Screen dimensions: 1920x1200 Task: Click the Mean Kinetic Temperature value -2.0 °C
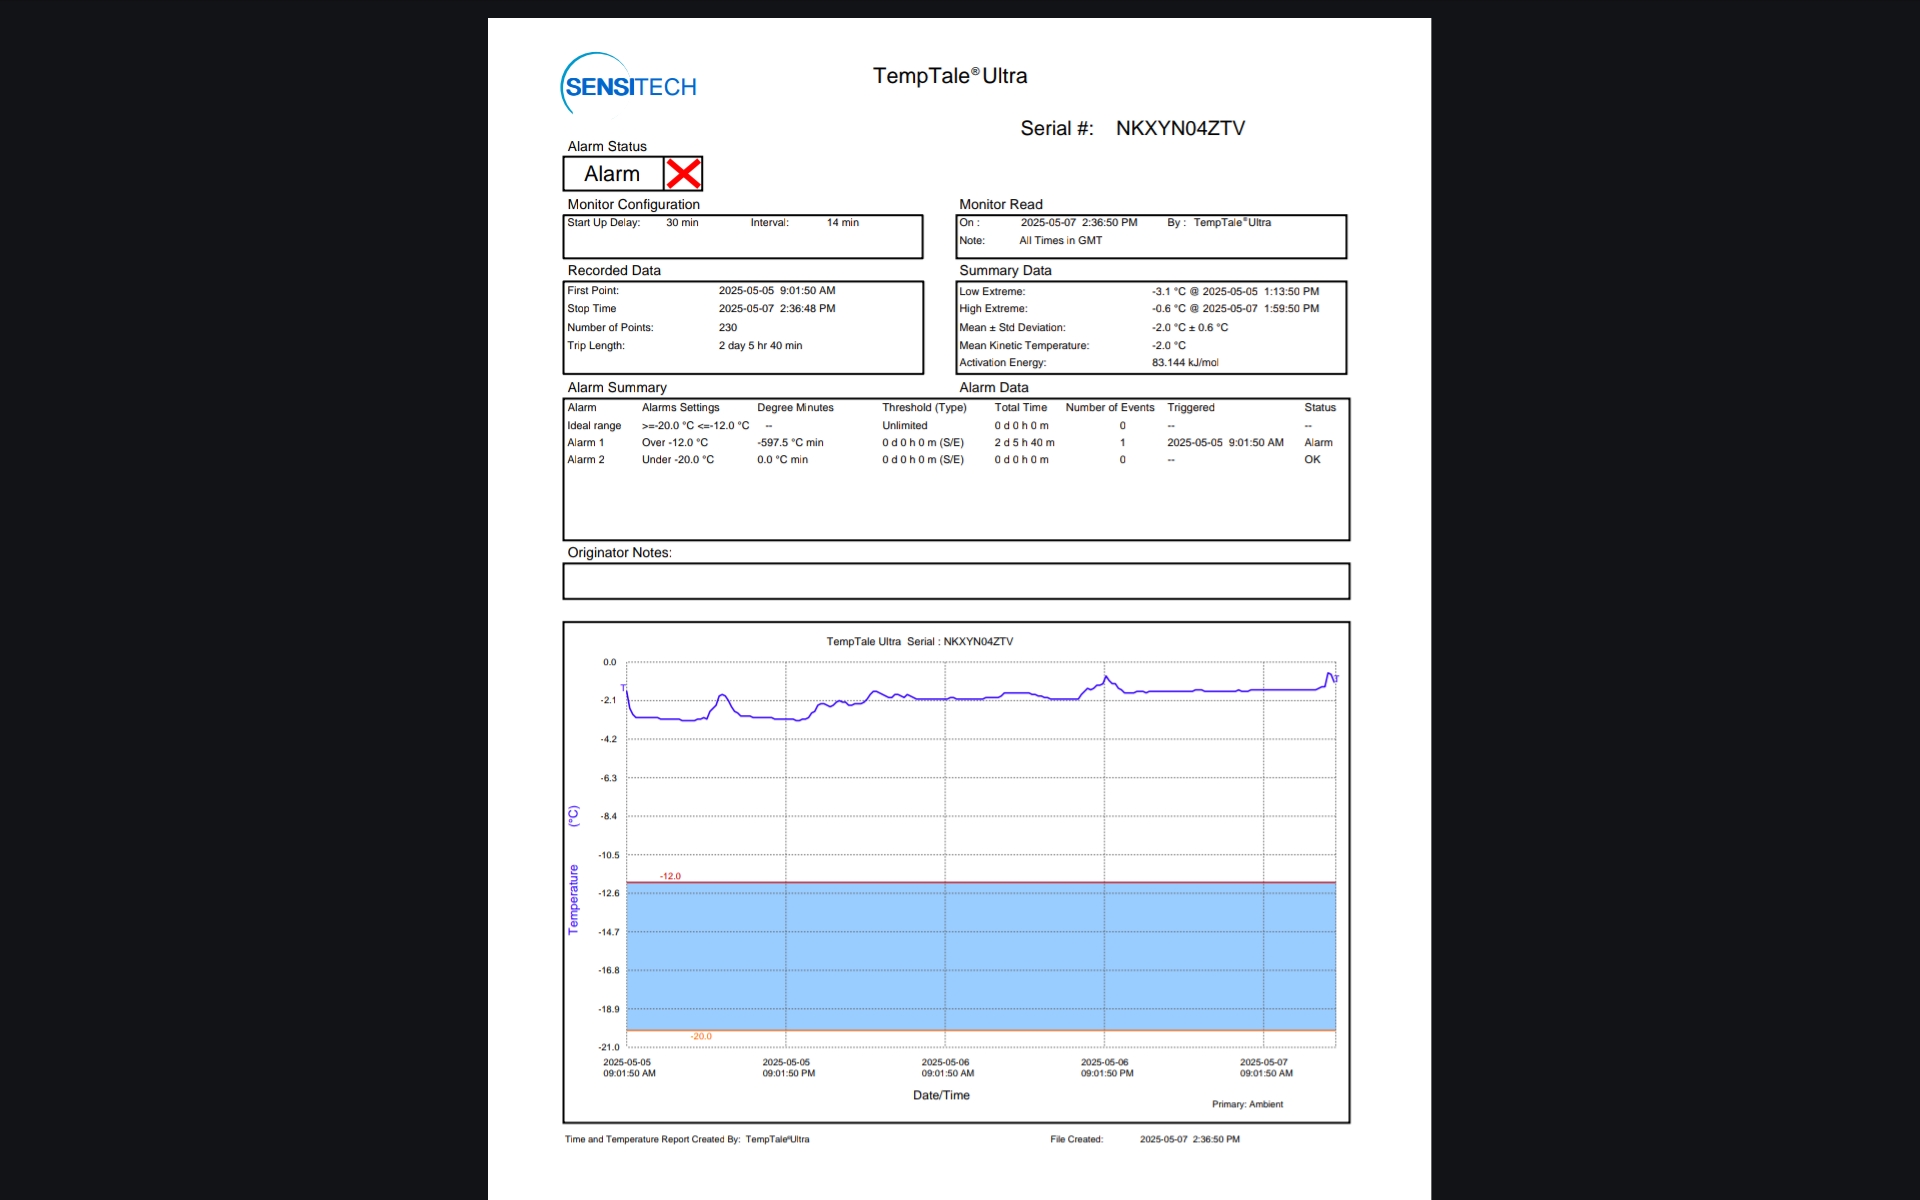1168,346
